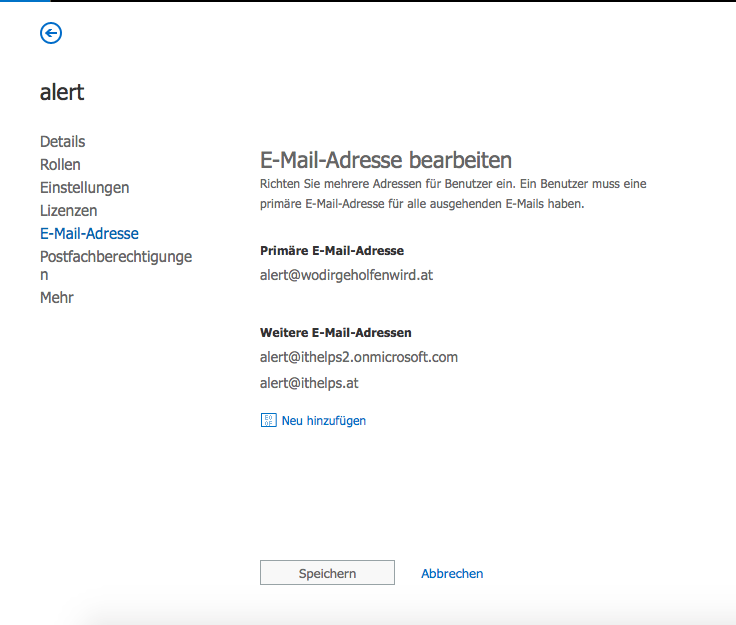
Task: Open Einstellungen in the sidebar
Action: [84, 188]
